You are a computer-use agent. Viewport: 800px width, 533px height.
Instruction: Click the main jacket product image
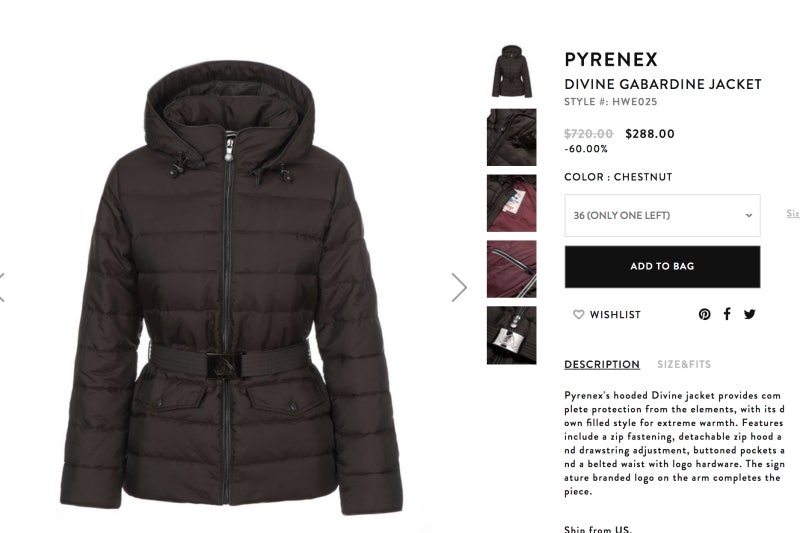point(231,288)
